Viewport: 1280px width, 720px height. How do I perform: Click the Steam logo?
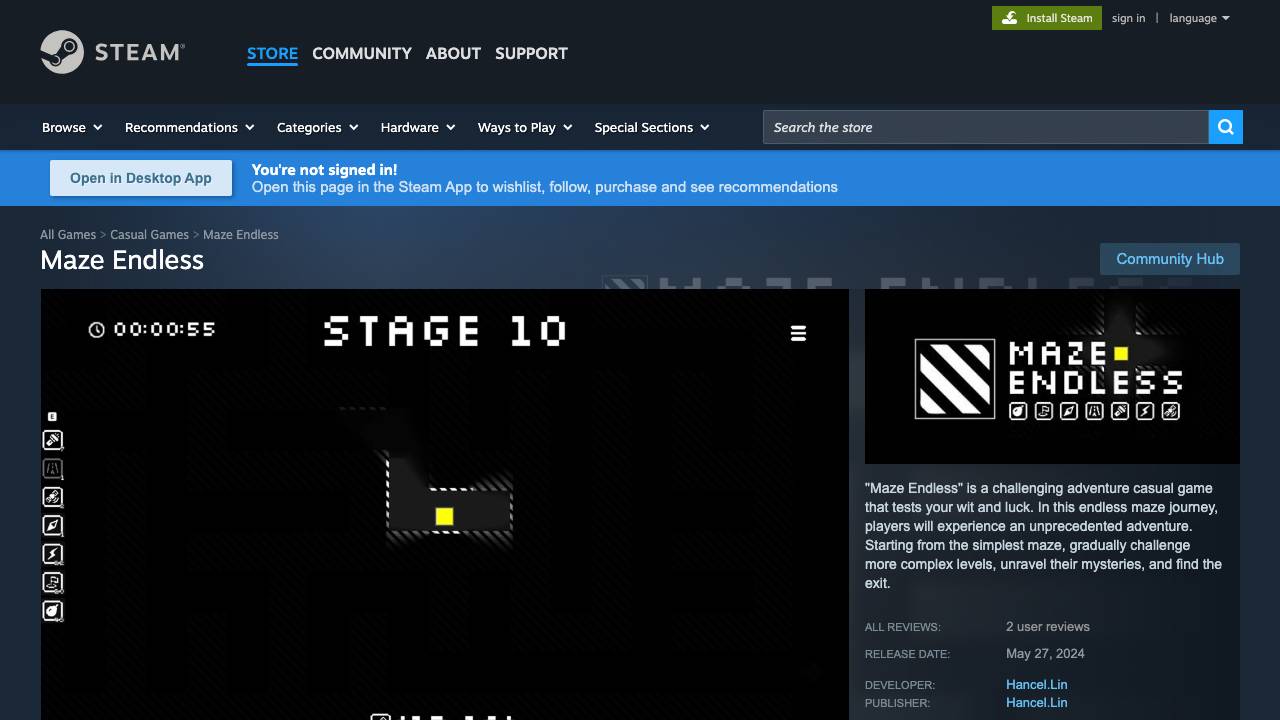(x=113, y=52)
